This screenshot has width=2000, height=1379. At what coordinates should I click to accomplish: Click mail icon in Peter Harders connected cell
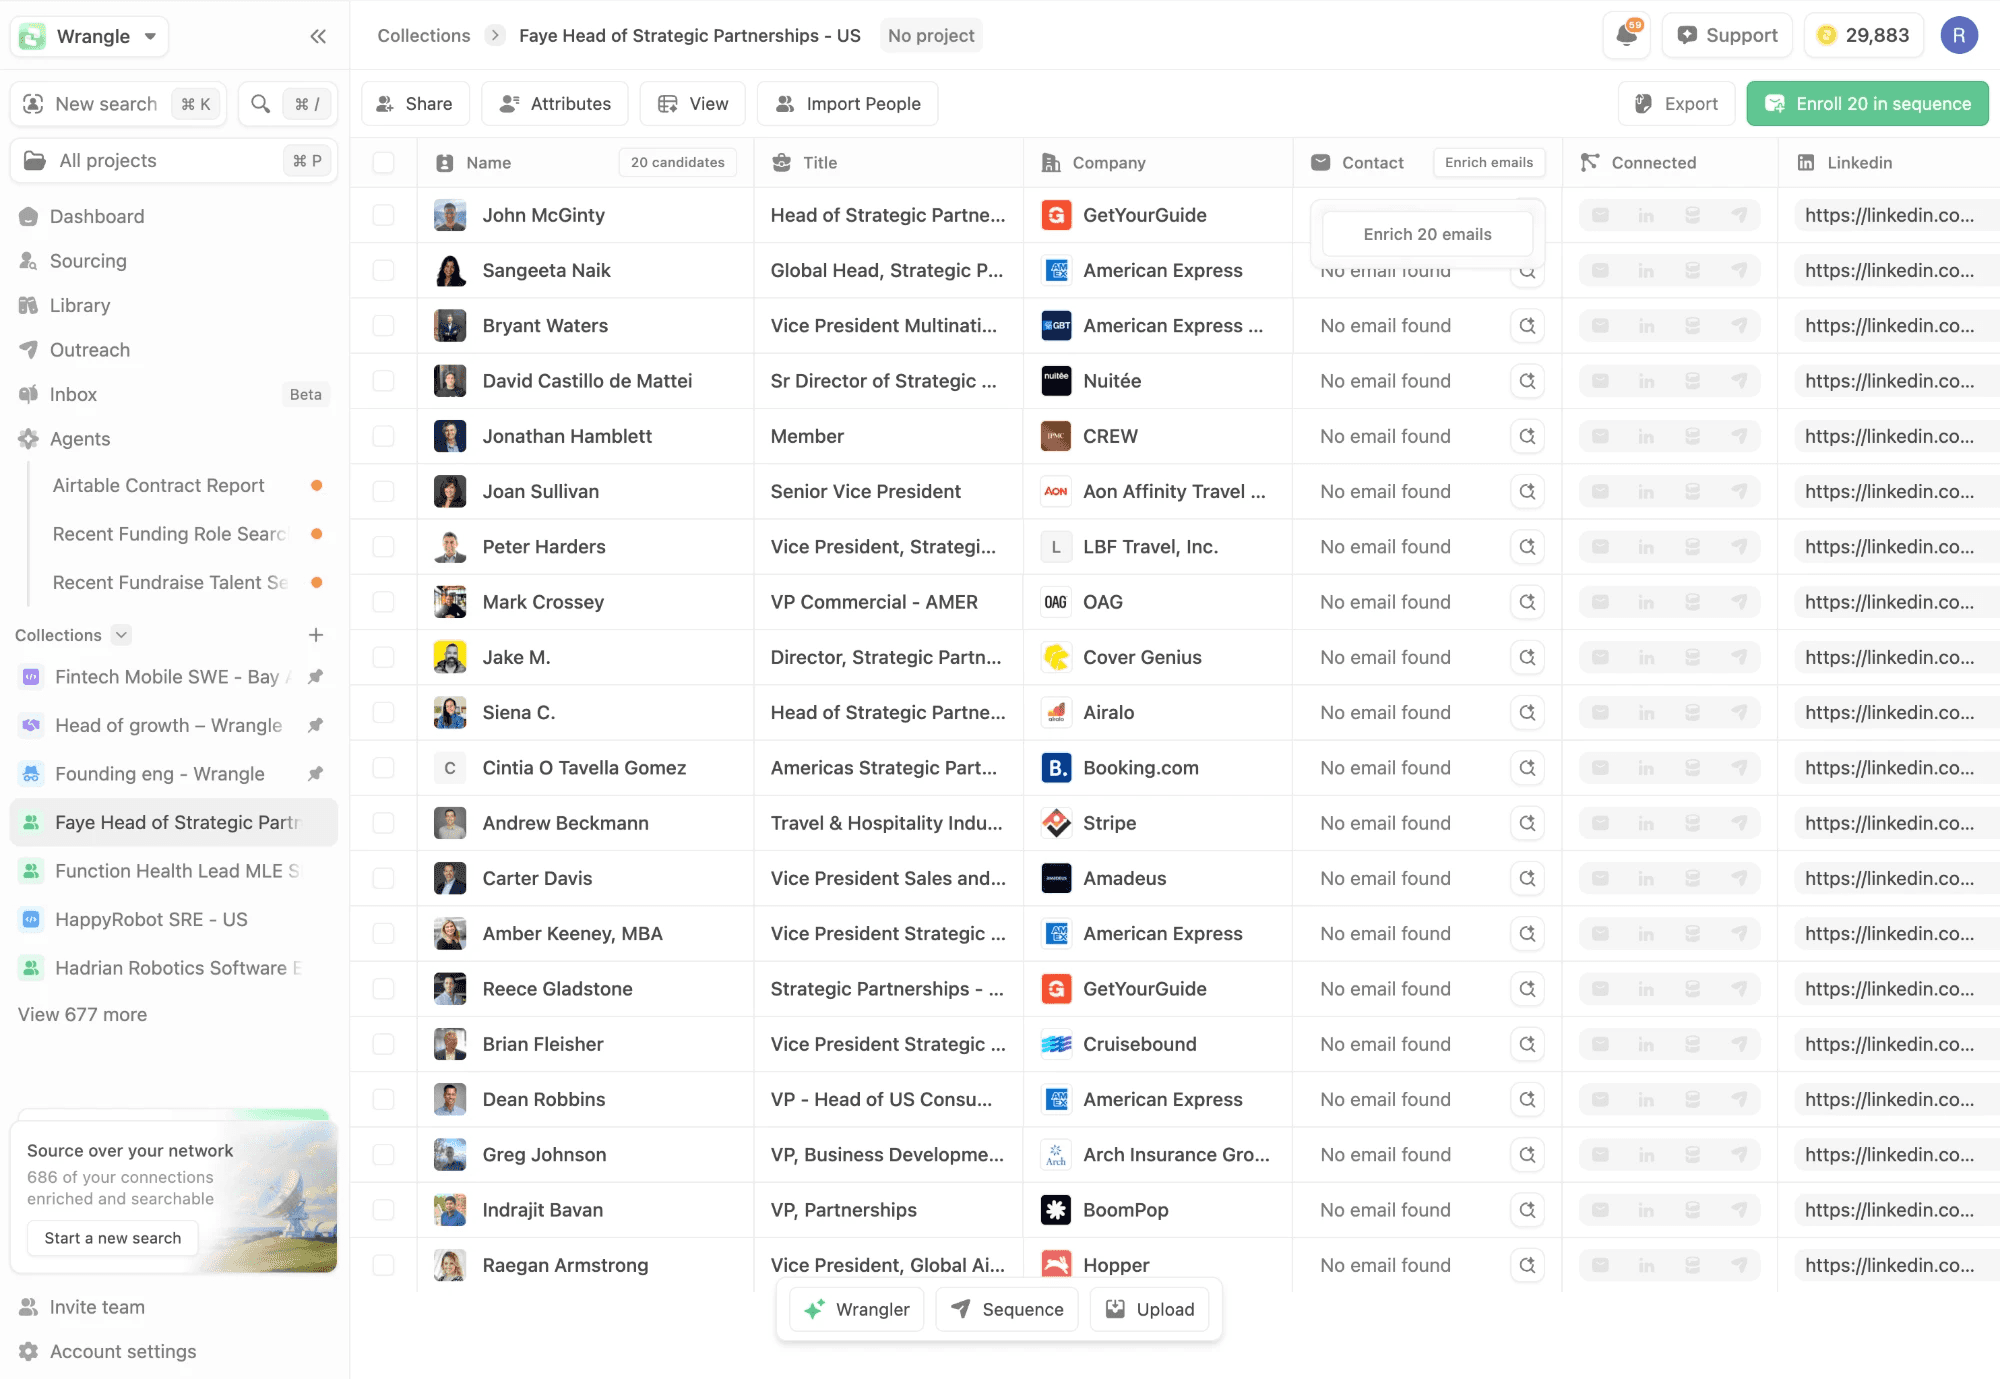click(1600, 547)
